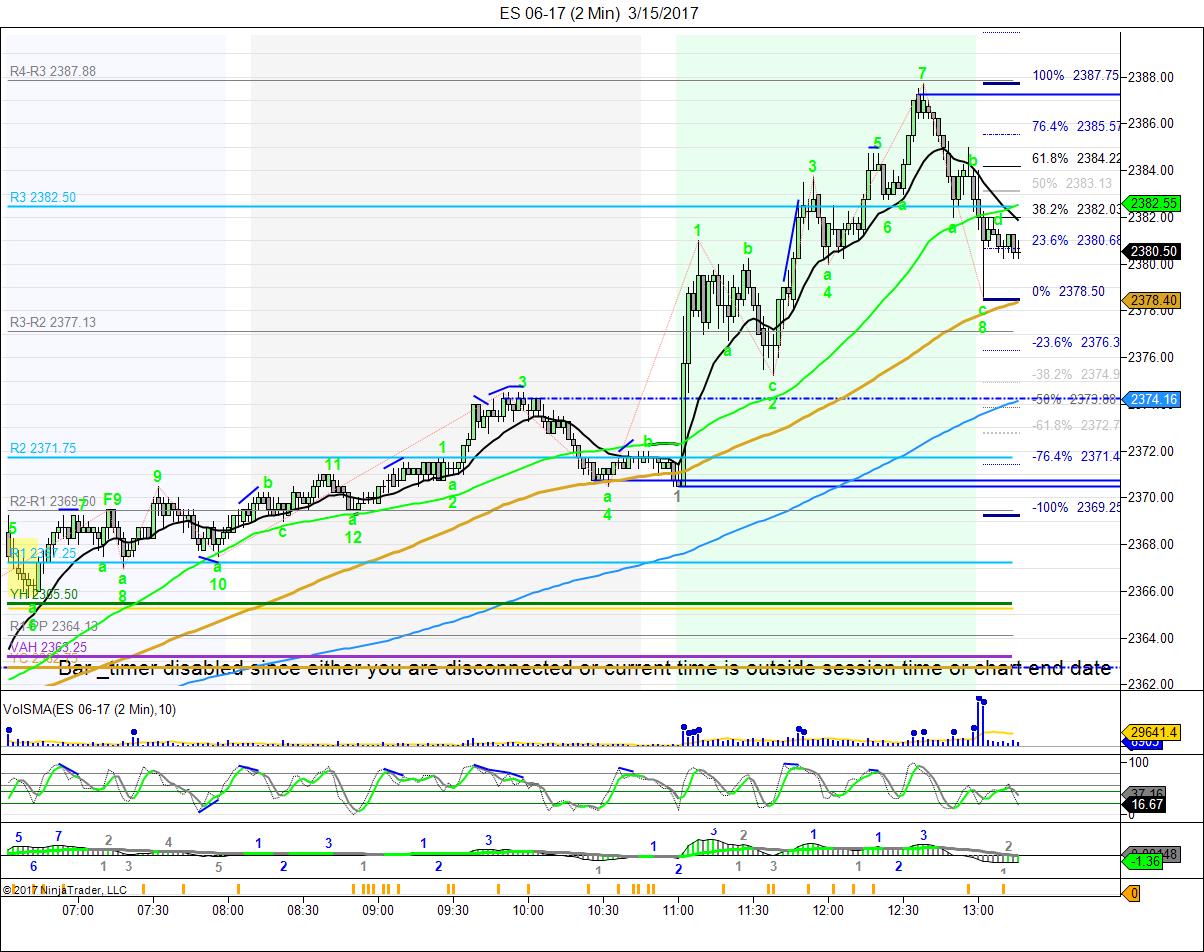Click the 07:00 time axis label
The width and height of the screenshot is (1204, 952).
pyautogui.click(x=78, y=910)
